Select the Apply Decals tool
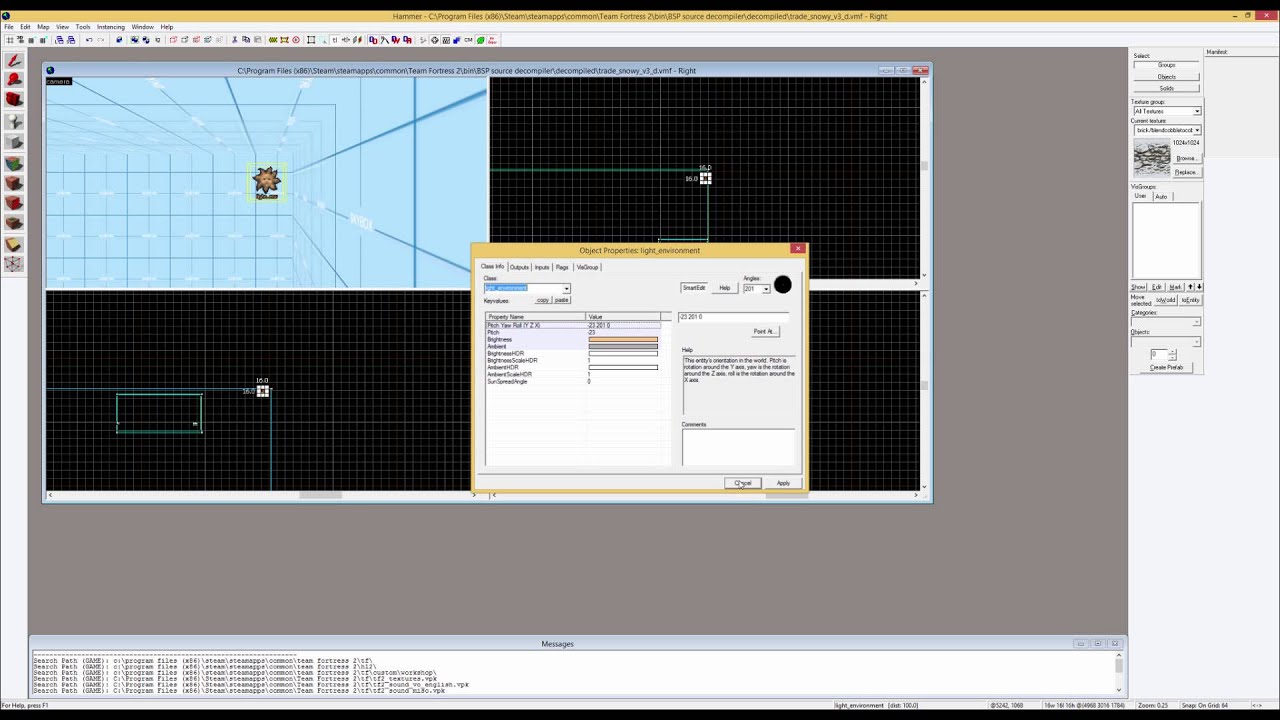The height and width of the screenshot is (720, 1280). coord(14,203)
